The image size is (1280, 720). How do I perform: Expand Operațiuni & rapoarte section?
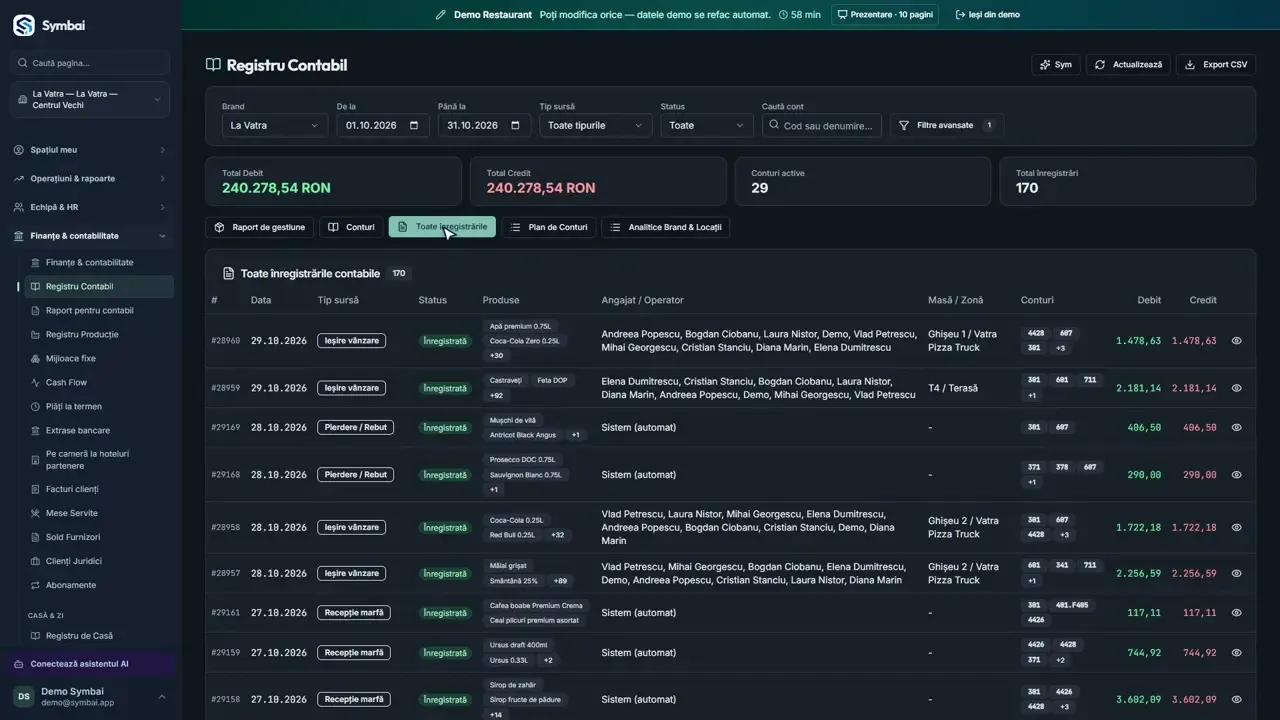pos(90,179)
